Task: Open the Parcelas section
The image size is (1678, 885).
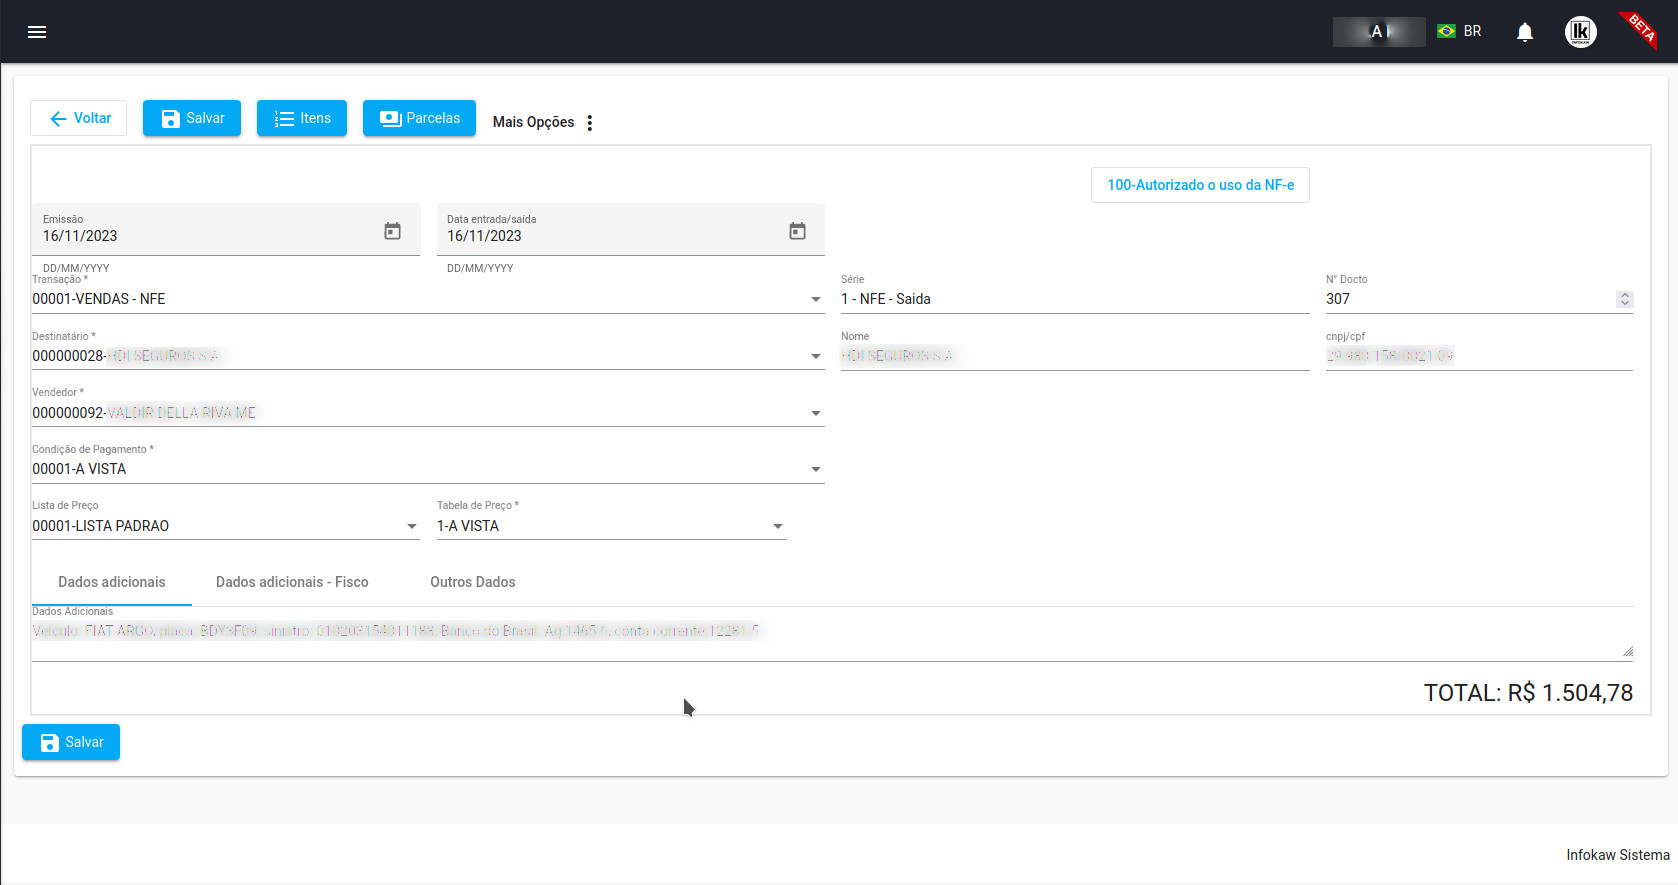Action: coord(419,118)
